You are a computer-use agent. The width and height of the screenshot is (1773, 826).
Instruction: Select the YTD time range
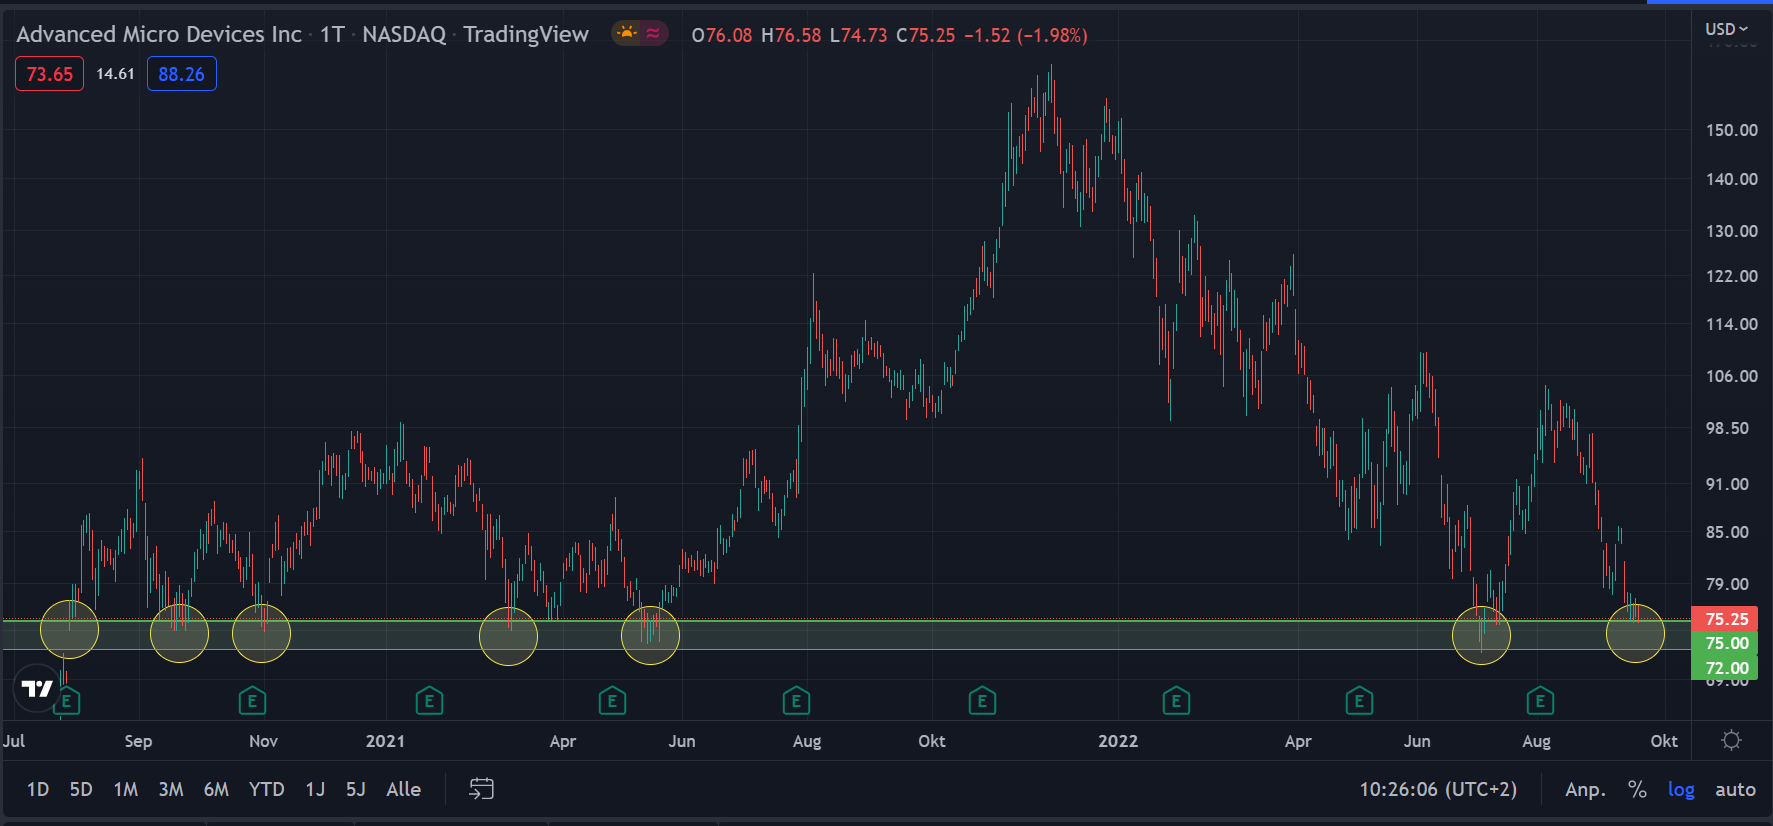[266, 789]
